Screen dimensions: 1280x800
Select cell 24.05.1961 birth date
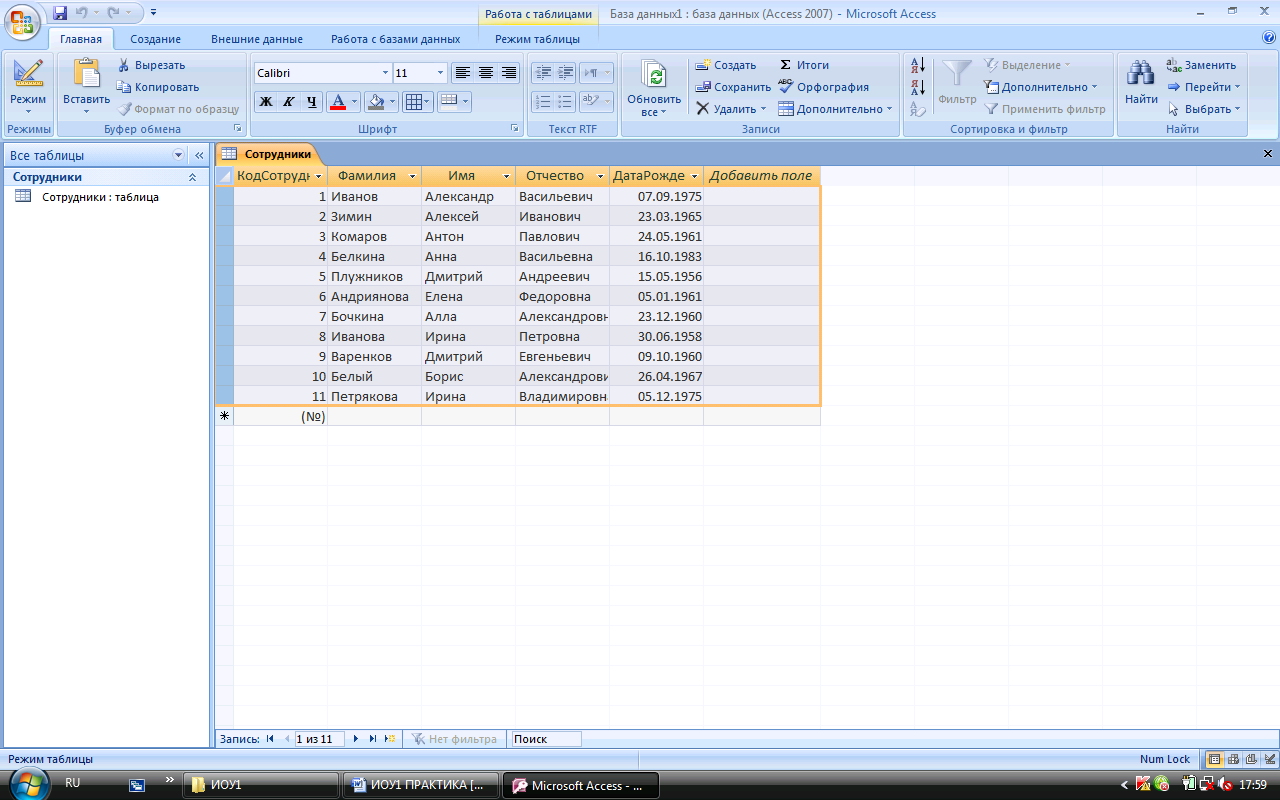656,236
